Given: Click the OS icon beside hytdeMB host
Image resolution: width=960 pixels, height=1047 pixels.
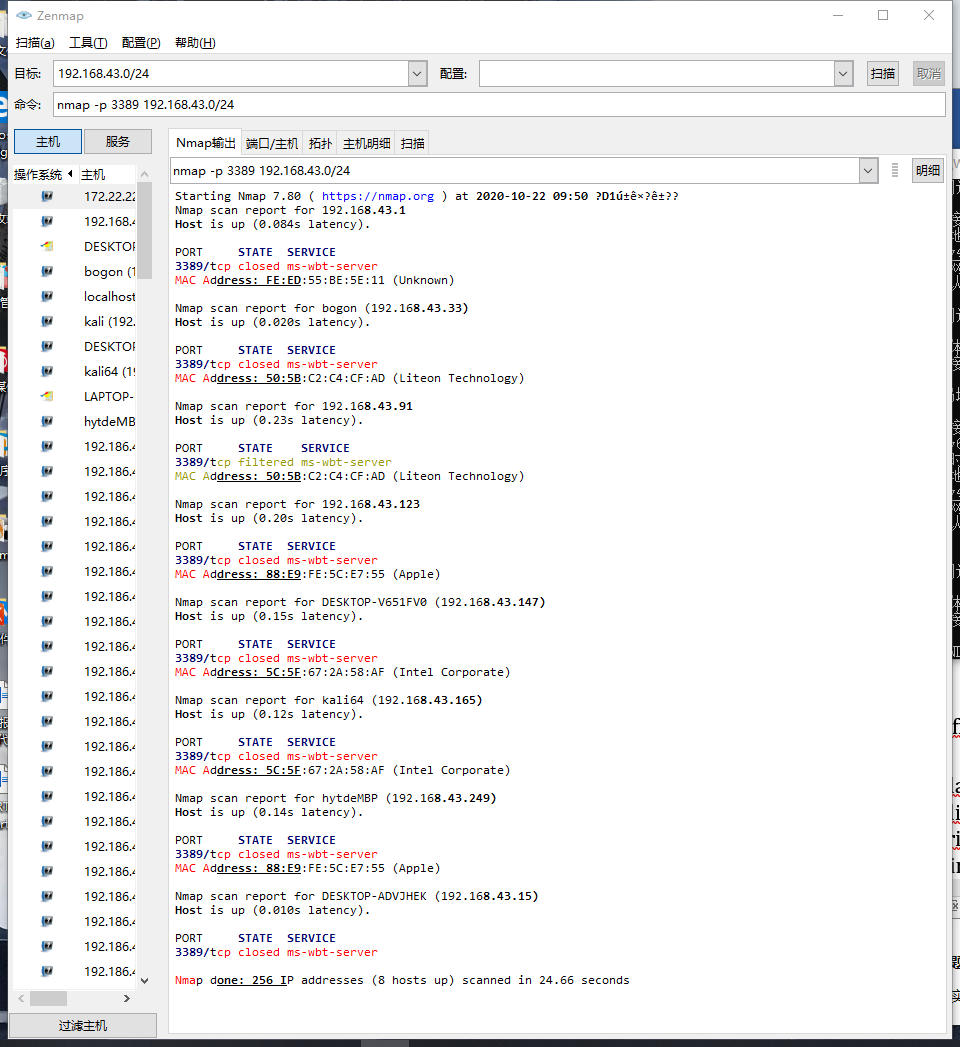Looking at the screenshot, I should (x=47, y=421).
